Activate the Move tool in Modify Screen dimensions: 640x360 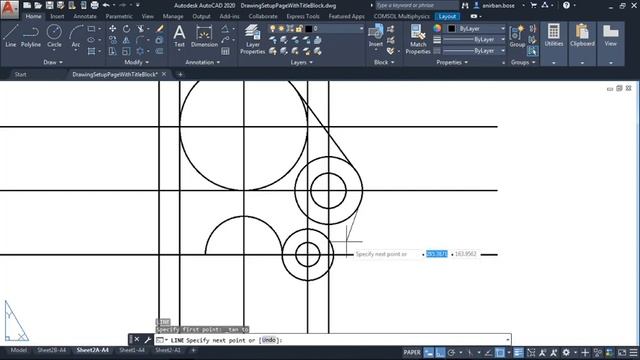(112, 29)
